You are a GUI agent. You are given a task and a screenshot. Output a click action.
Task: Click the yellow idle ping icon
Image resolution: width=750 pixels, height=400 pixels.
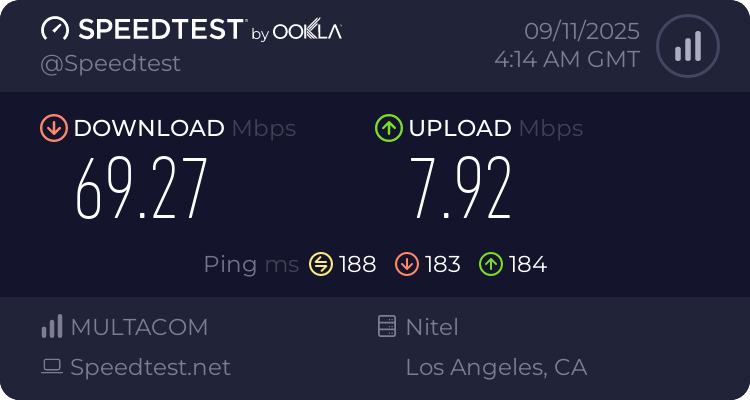pyautogui.click(x=320, y=264)
